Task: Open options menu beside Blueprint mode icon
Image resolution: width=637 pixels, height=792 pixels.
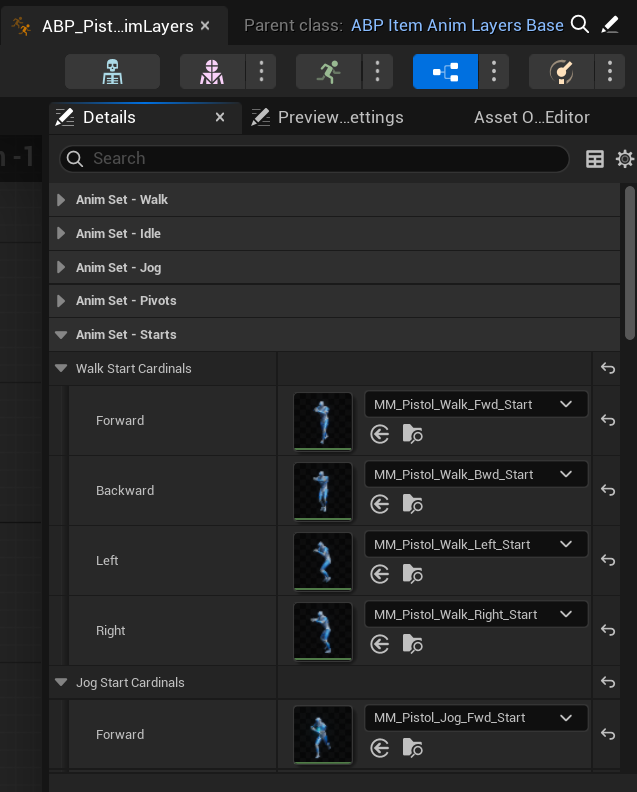Action: click(x=494, y=72)
